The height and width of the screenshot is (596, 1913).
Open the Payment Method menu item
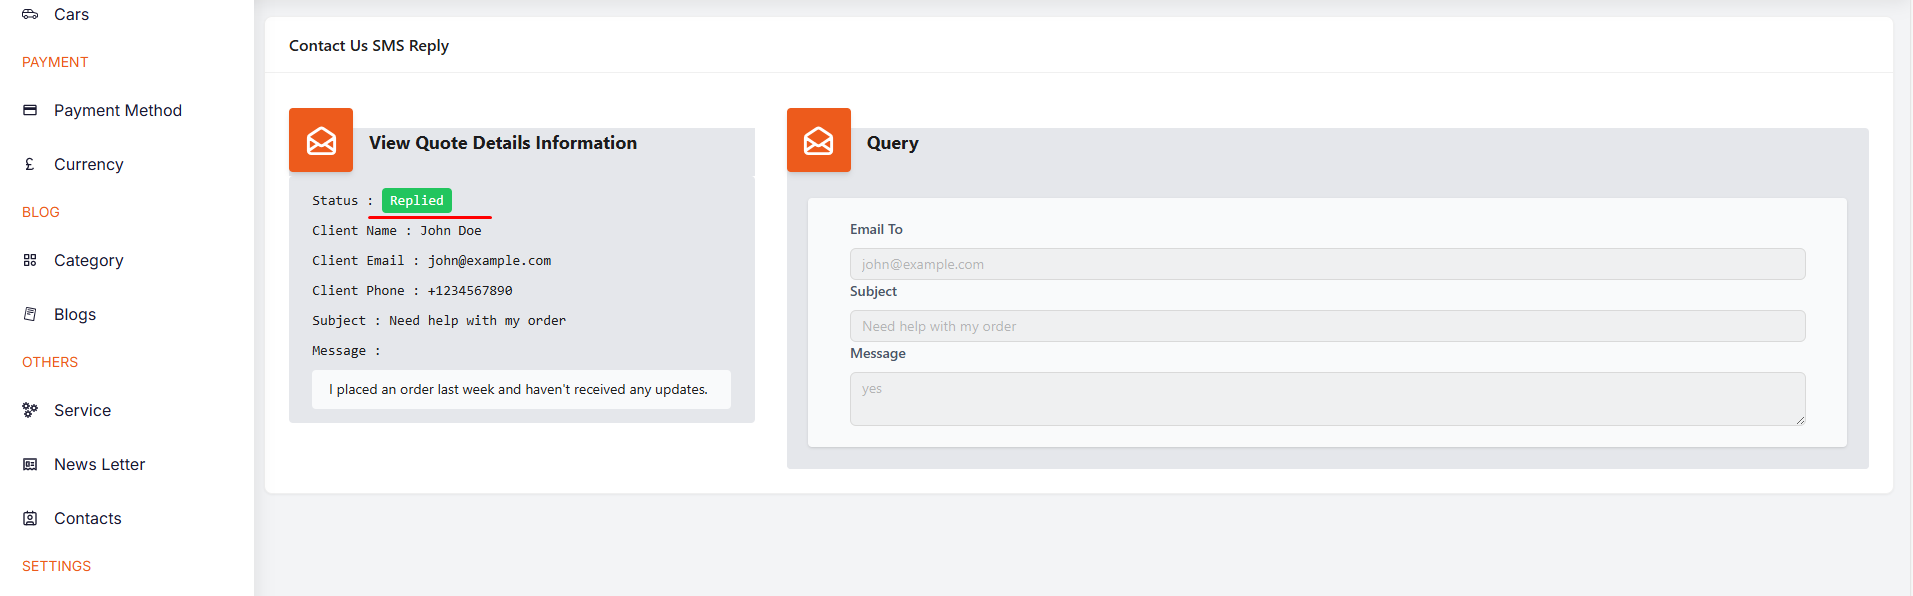pos(117,110)
